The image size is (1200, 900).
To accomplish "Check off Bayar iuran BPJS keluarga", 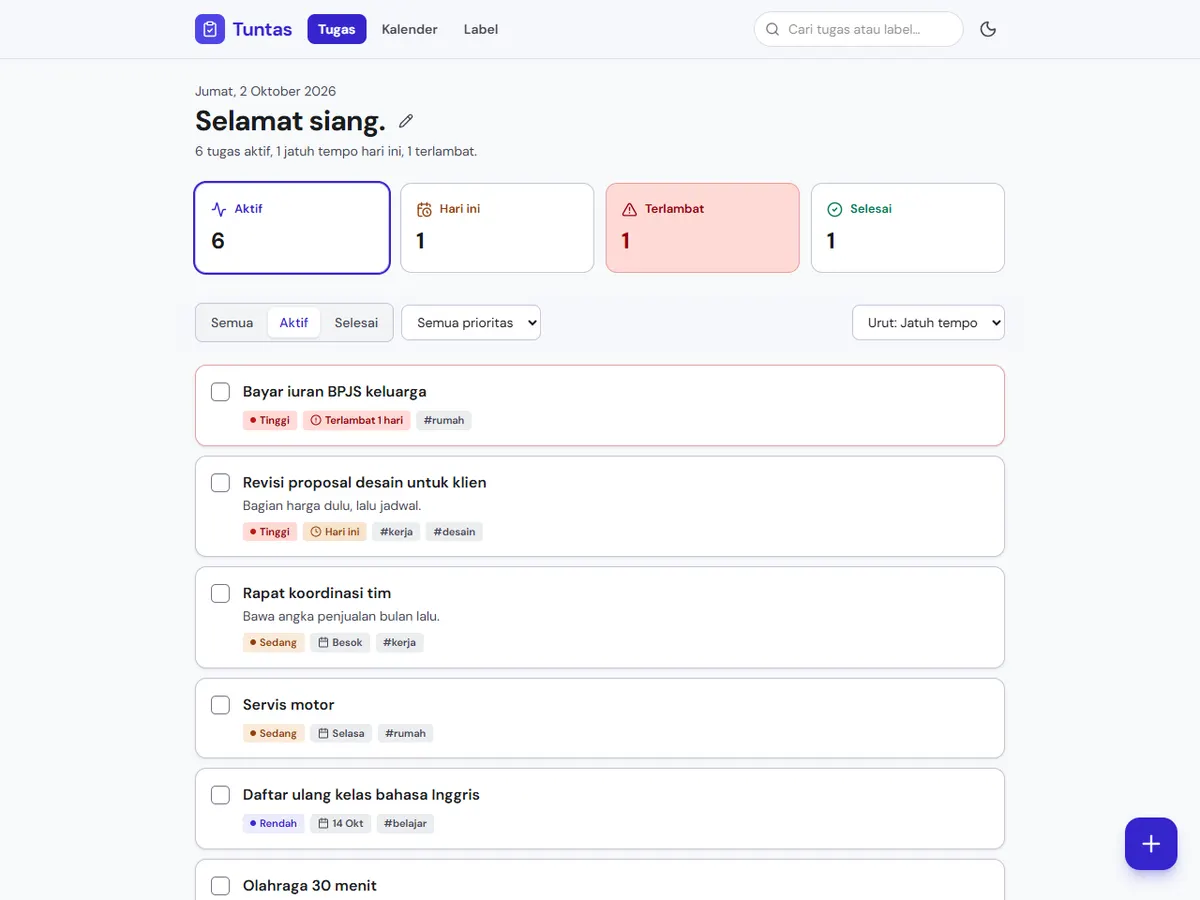I will coord(220,391).
